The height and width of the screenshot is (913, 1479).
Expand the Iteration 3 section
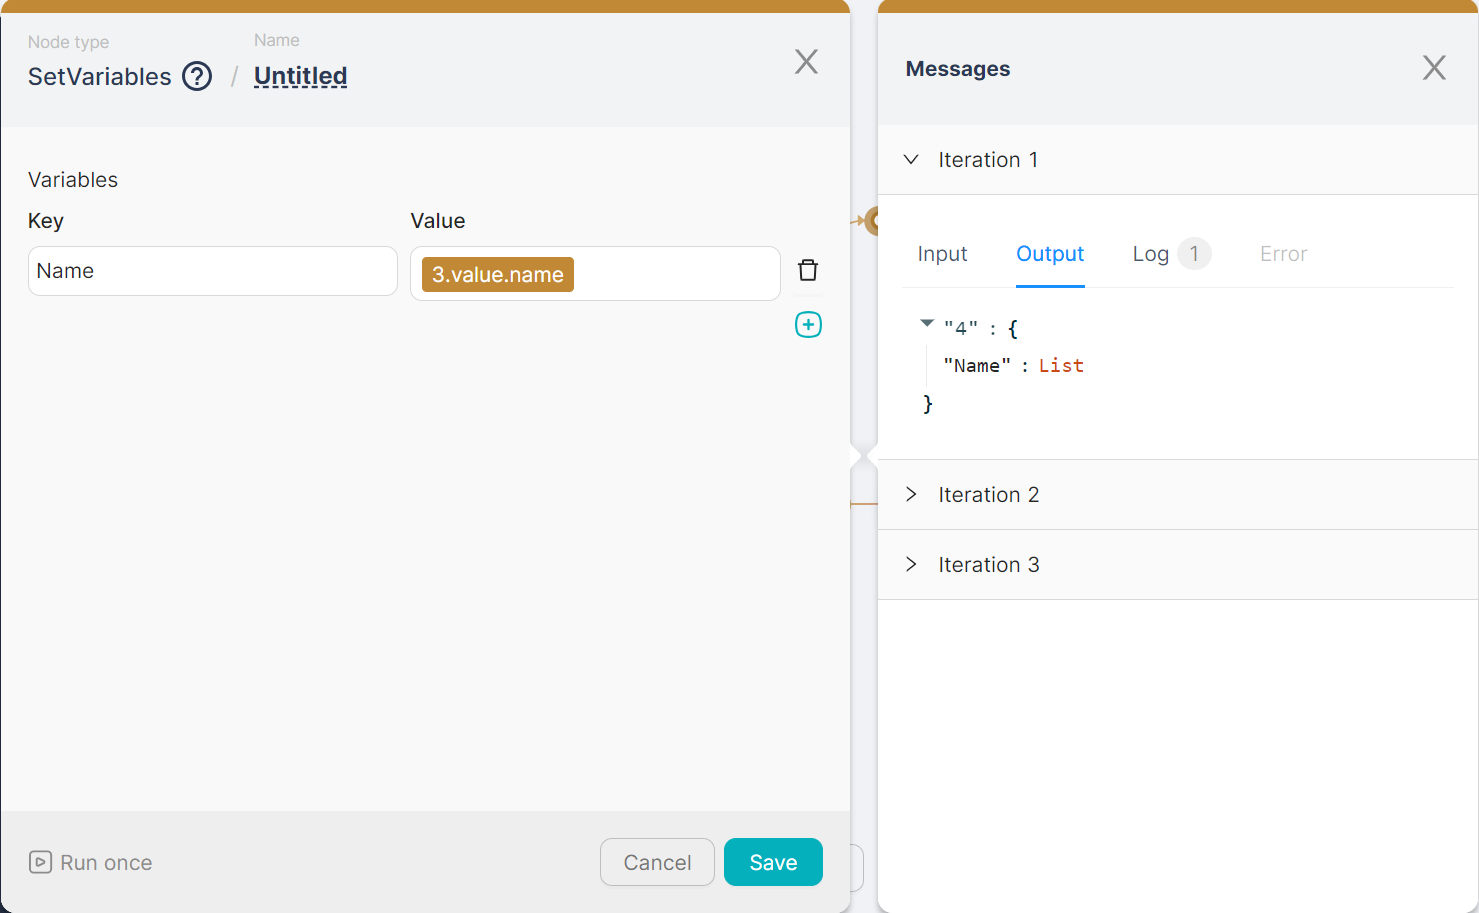pyautogui.click(x=911, y=565)
